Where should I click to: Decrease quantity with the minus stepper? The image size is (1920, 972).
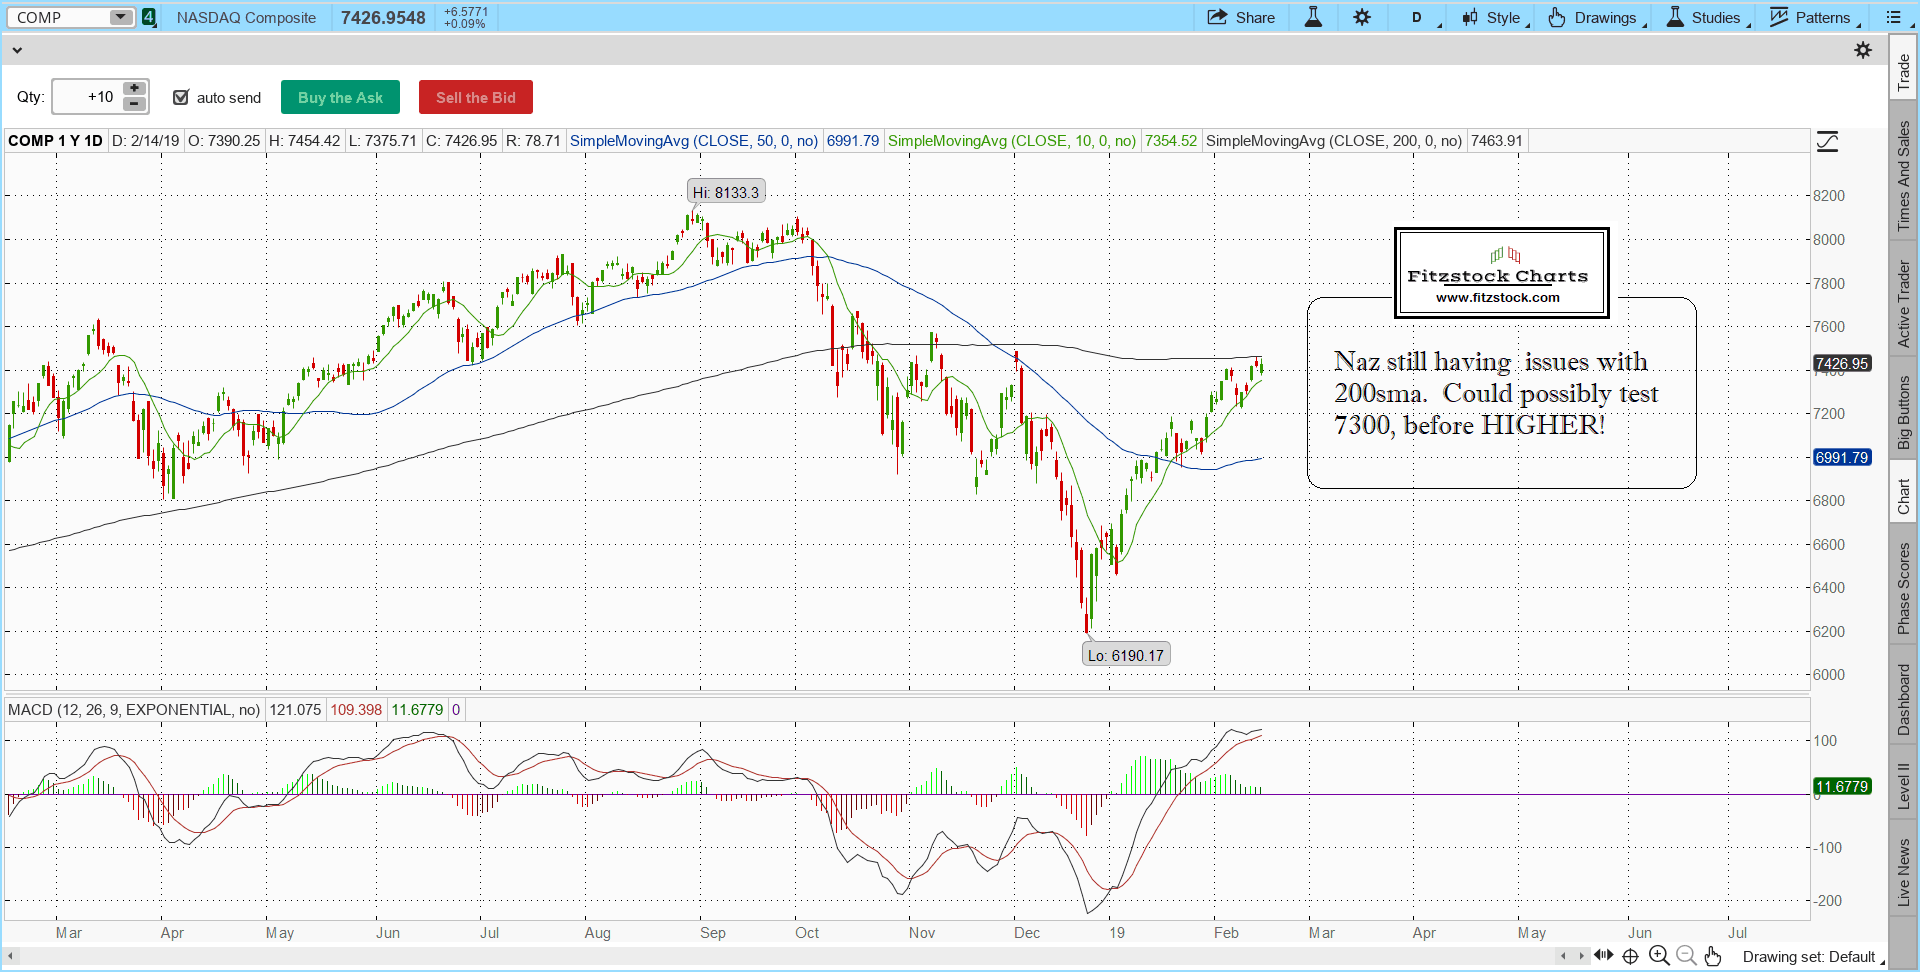point(134,104)
